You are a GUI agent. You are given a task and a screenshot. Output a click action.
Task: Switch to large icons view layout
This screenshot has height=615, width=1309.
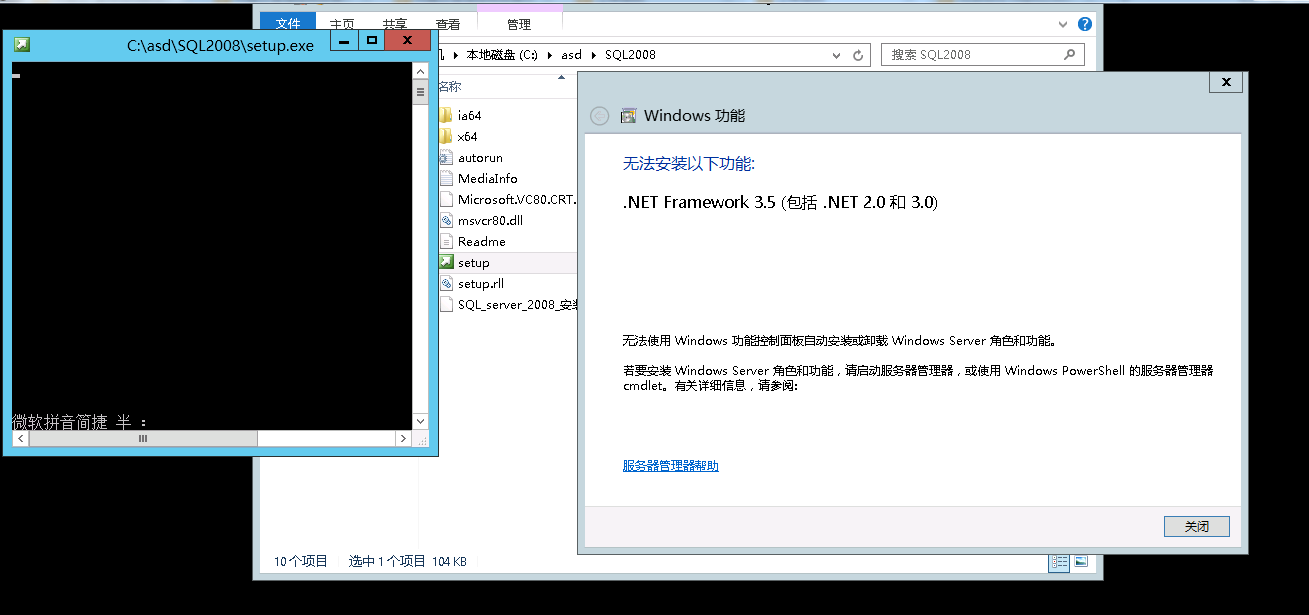(x=1081, y=562)
